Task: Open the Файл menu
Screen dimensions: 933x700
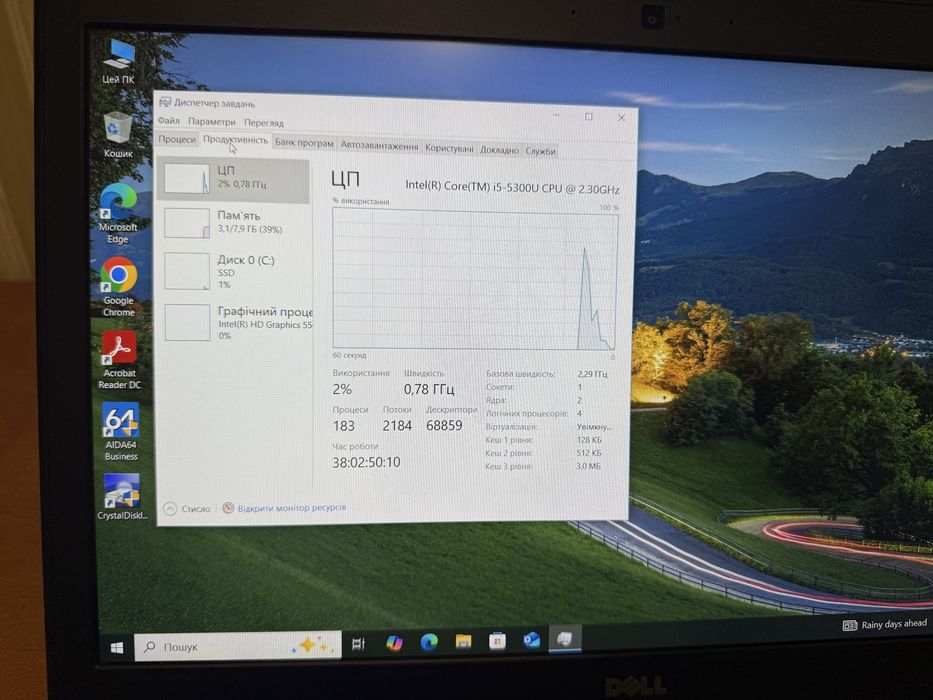Action: point(169,121)
